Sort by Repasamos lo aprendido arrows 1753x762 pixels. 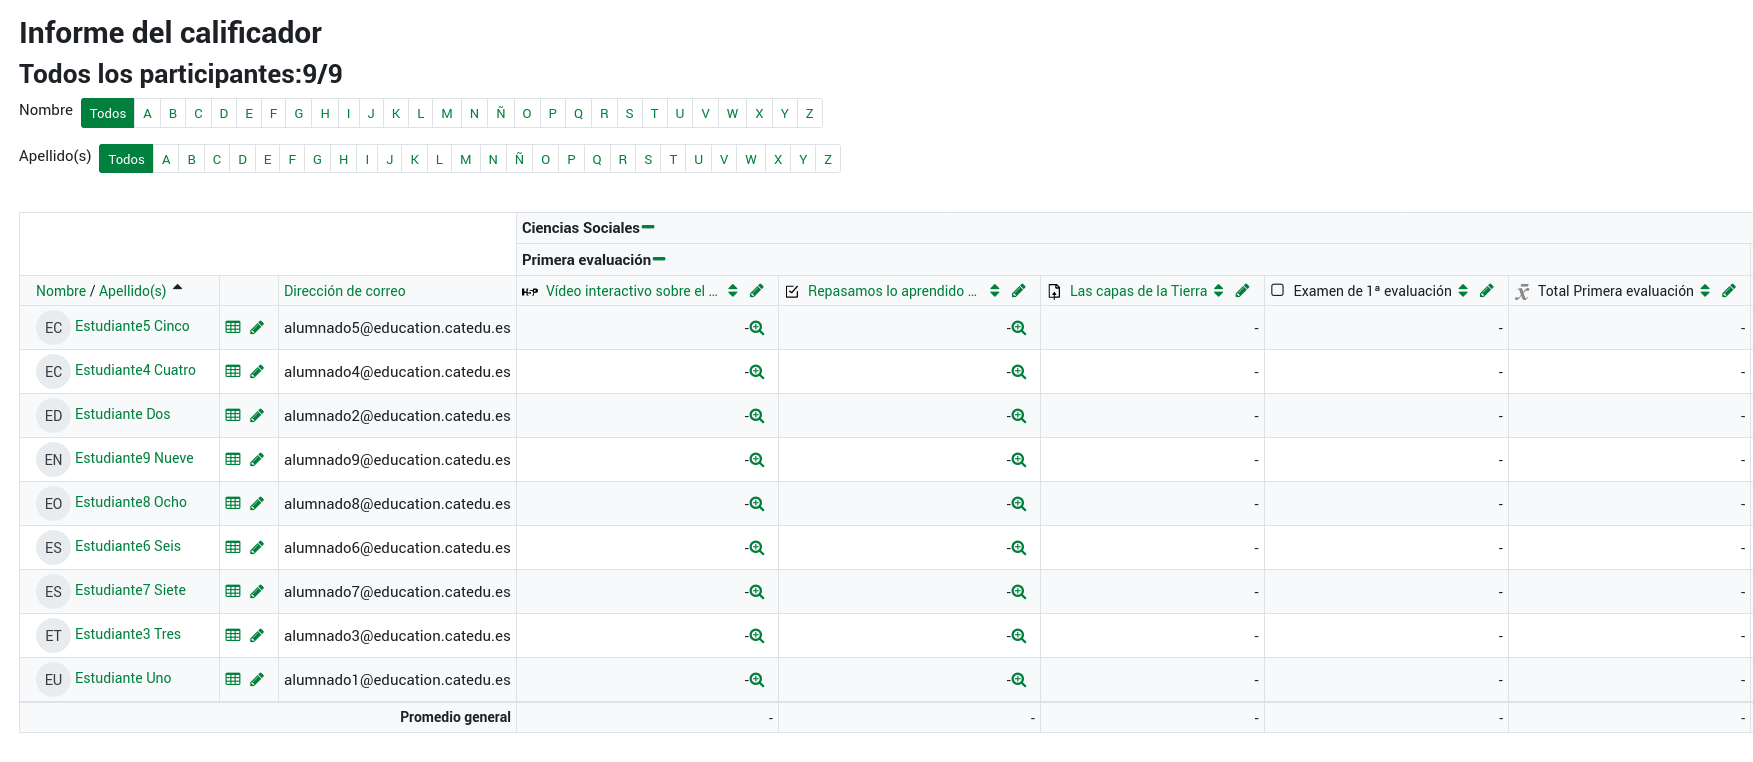pos(995,291)
